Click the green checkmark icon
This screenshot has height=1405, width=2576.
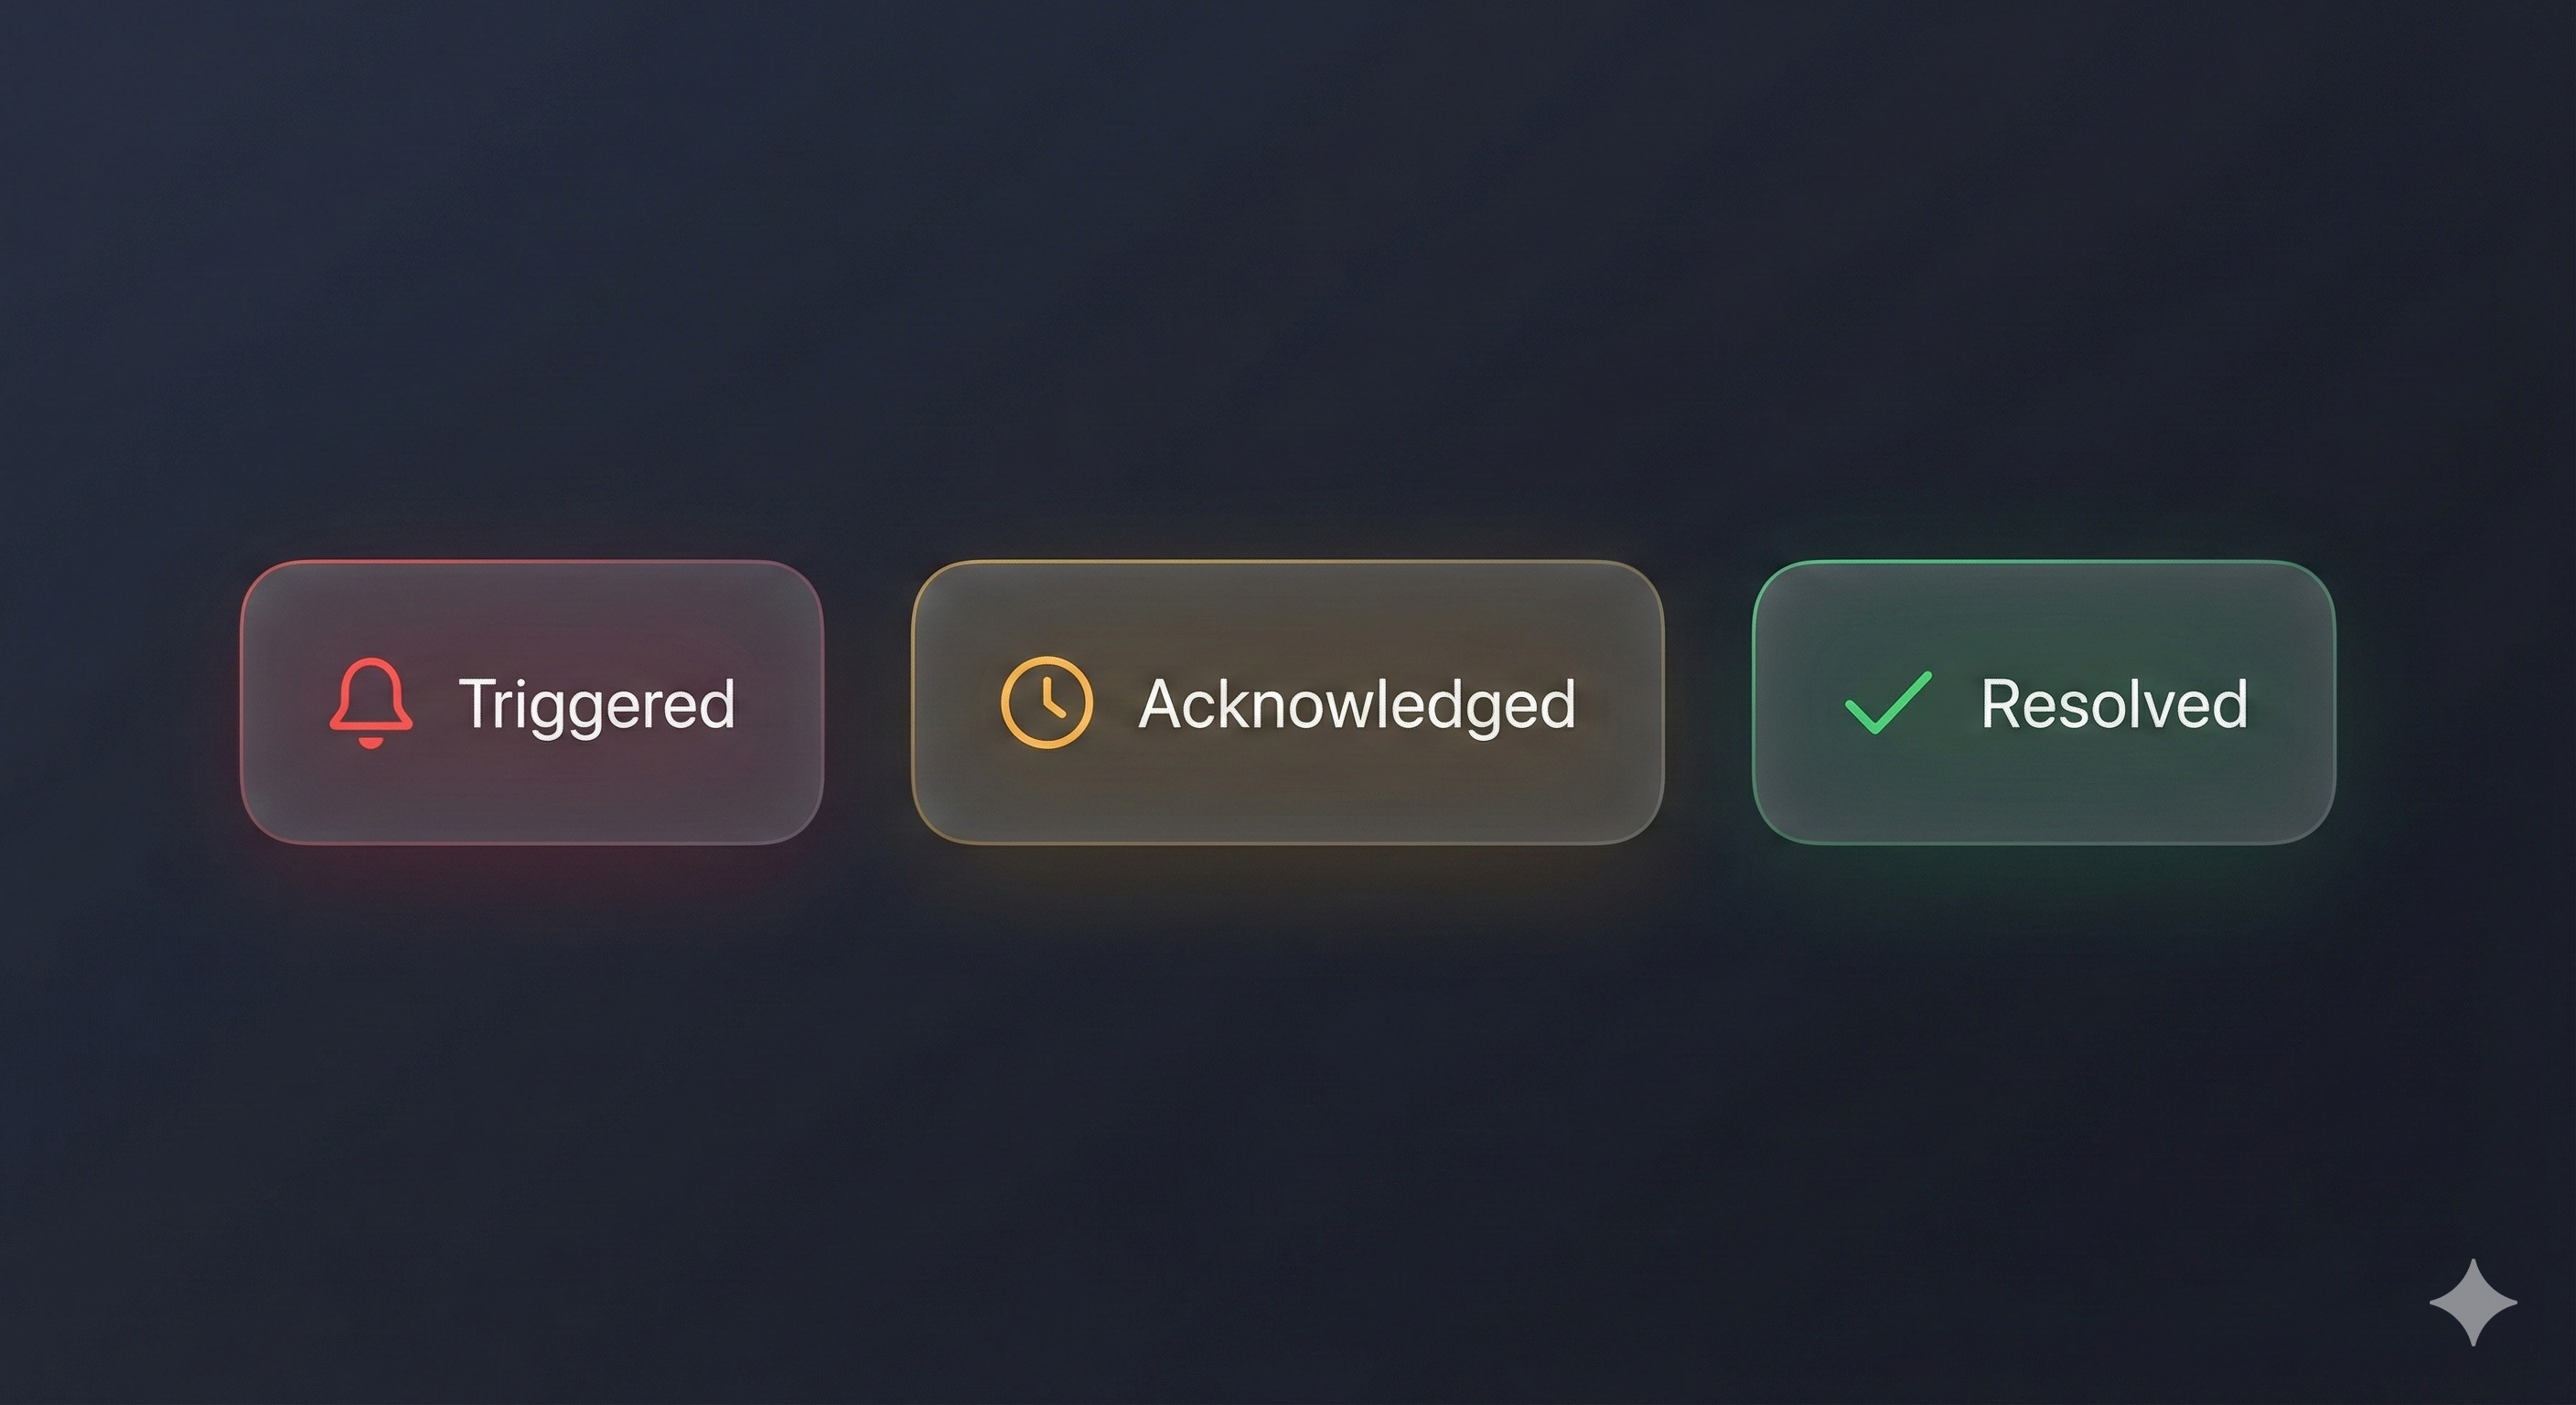click(x=1887, y=703)
